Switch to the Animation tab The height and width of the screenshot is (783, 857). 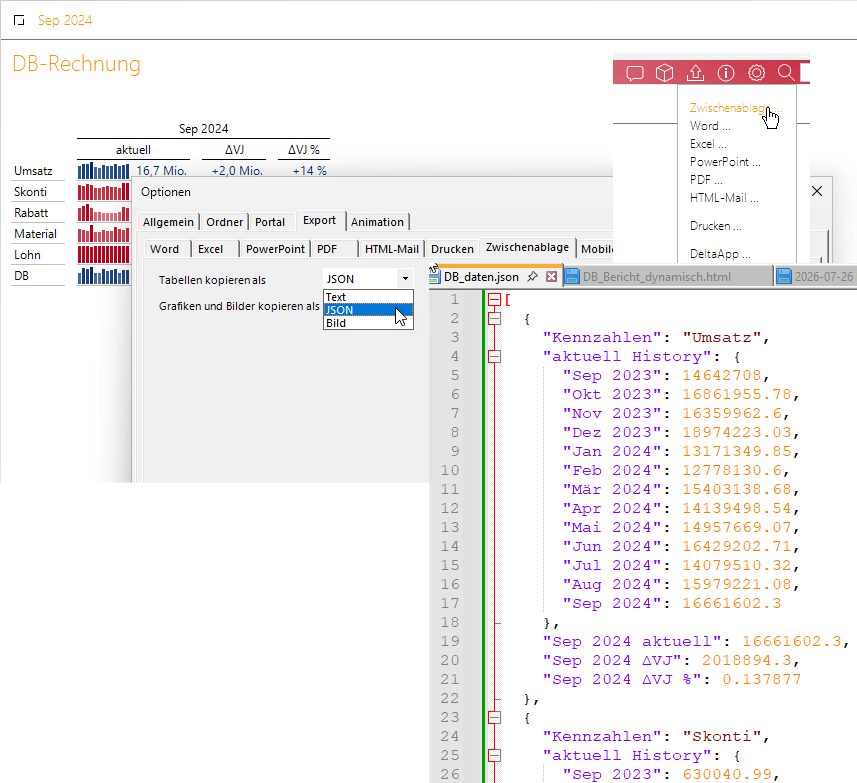(x=377, y=222)
